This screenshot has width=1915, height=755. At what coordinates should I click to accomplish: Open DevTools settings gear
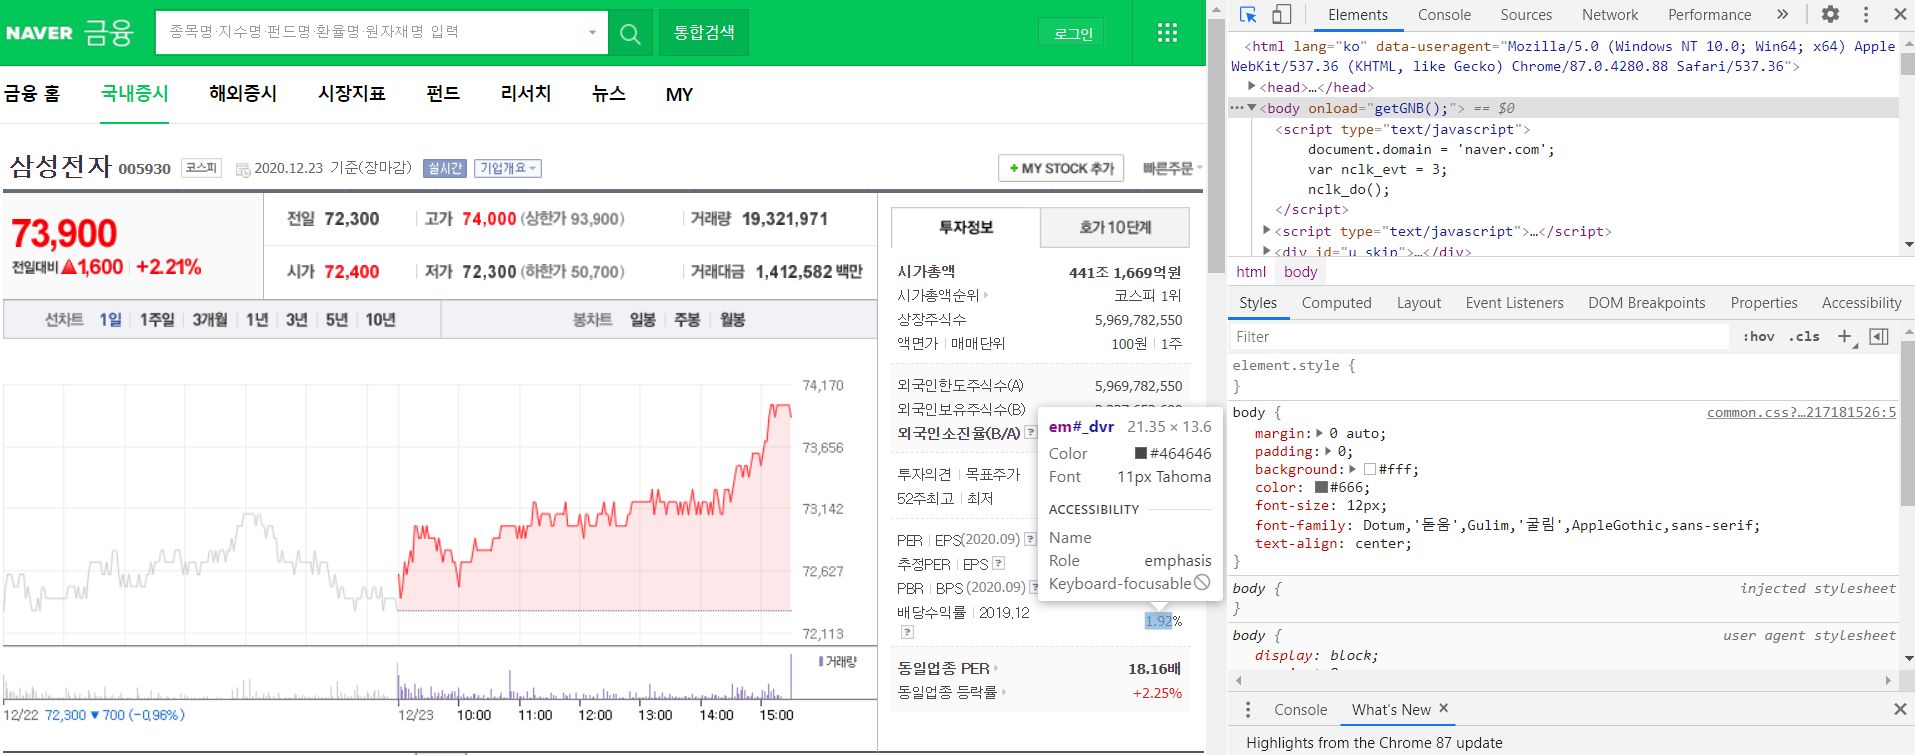1830,14
